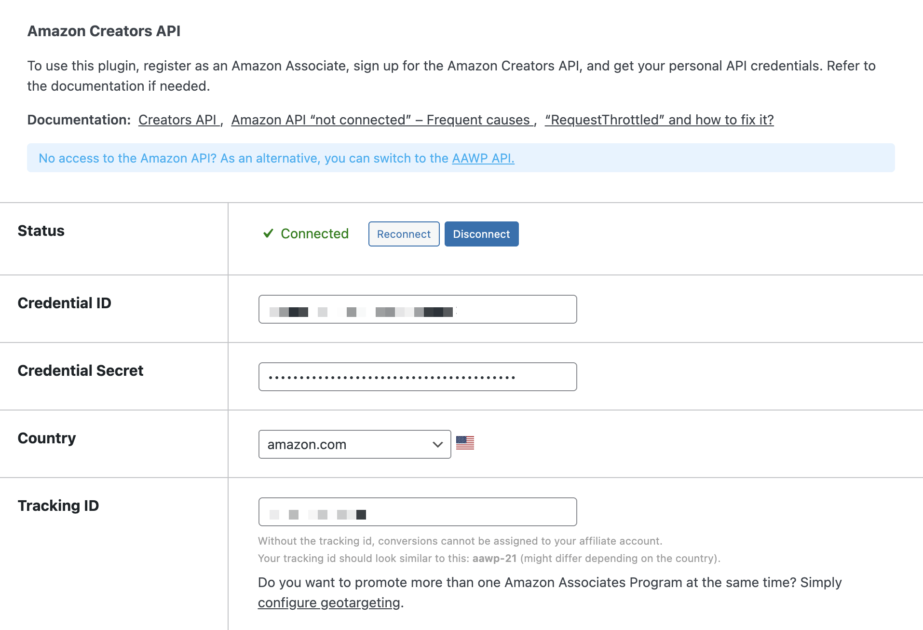
Task: Click inside the Tracking ID box
Action: 417,511
